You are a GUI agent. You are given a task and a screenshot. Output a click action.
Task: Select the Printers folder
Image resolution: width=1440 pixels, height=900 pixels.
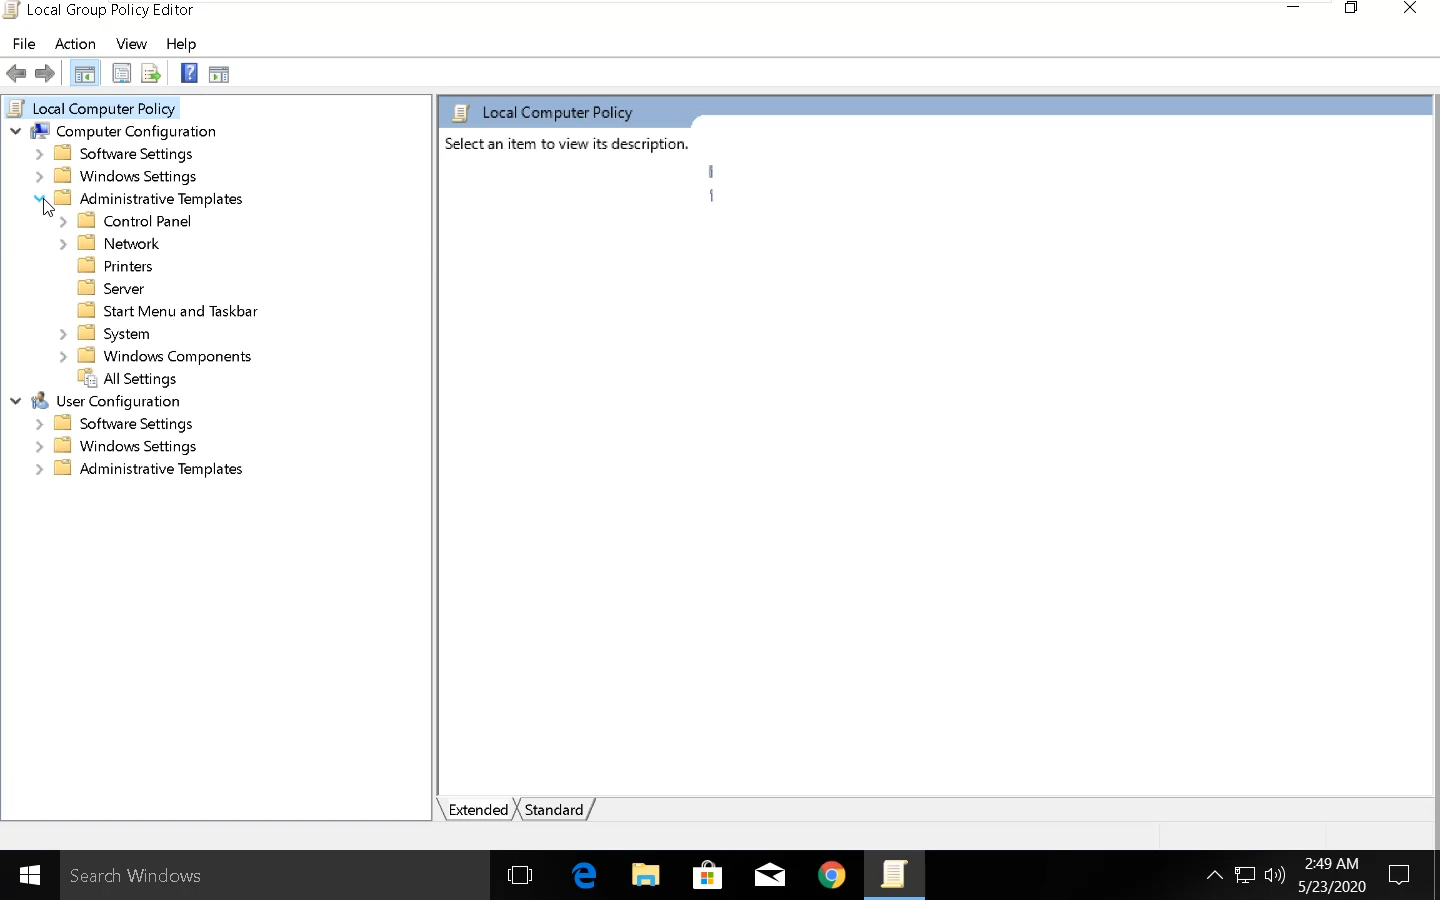128,267
